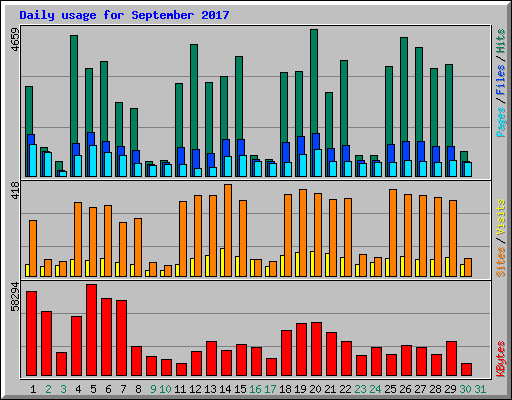Viewport: 512px width, 400px height.
Task: Click day label '18' on axis
Action: point(285,389)
